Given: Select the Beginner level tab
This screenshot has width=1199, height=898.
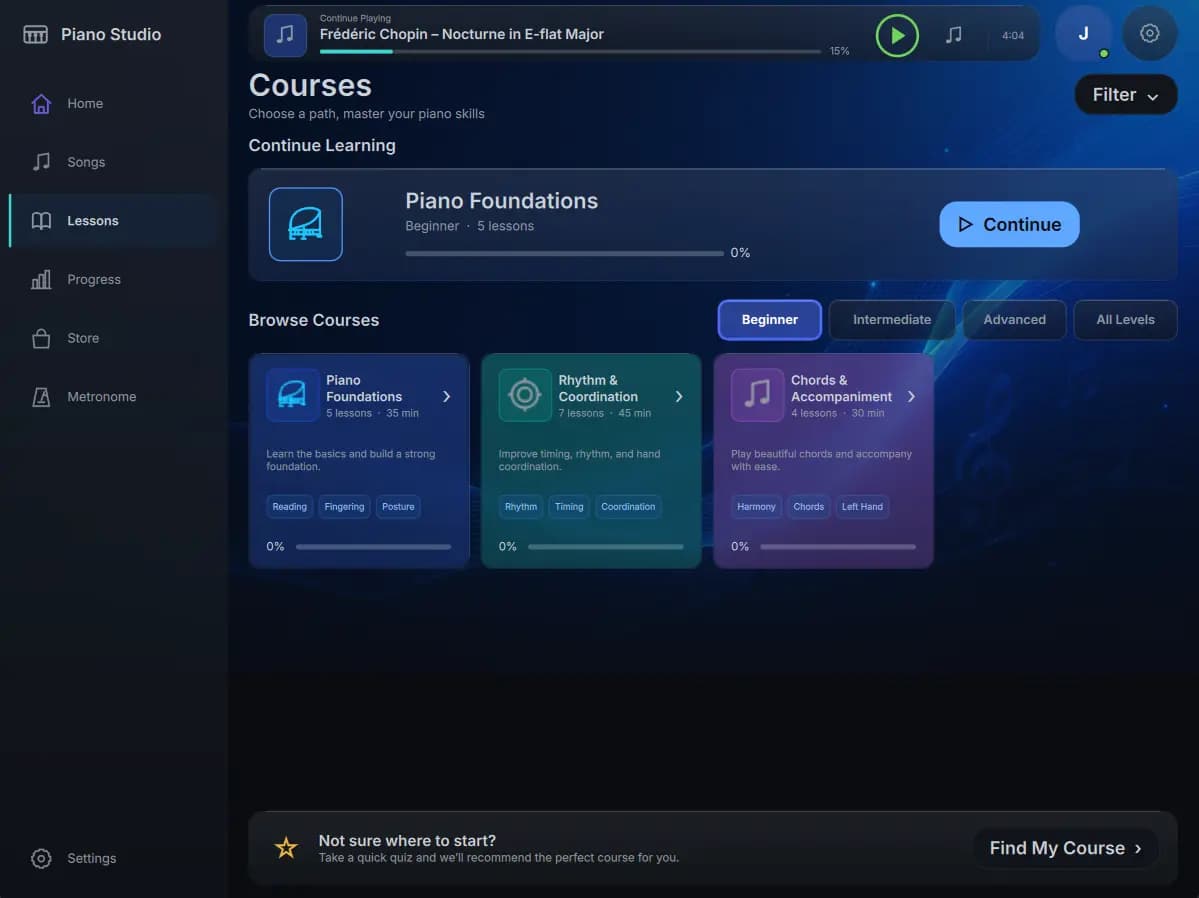Looking at the screenshot, I should pos(769,320).
